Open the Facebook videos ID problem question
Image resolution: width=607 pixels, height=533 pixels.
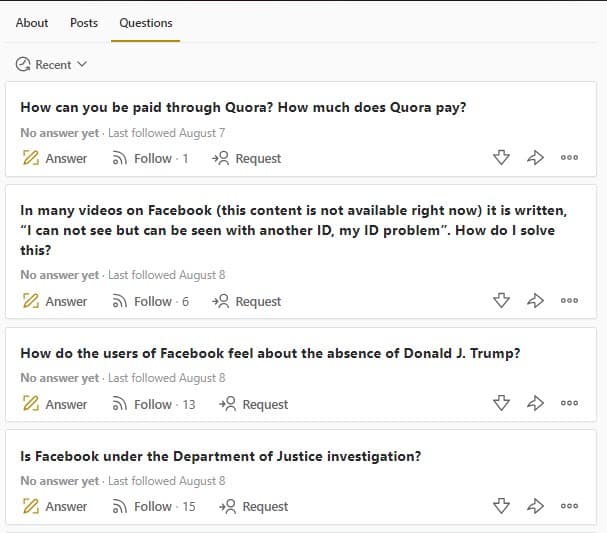293,230
